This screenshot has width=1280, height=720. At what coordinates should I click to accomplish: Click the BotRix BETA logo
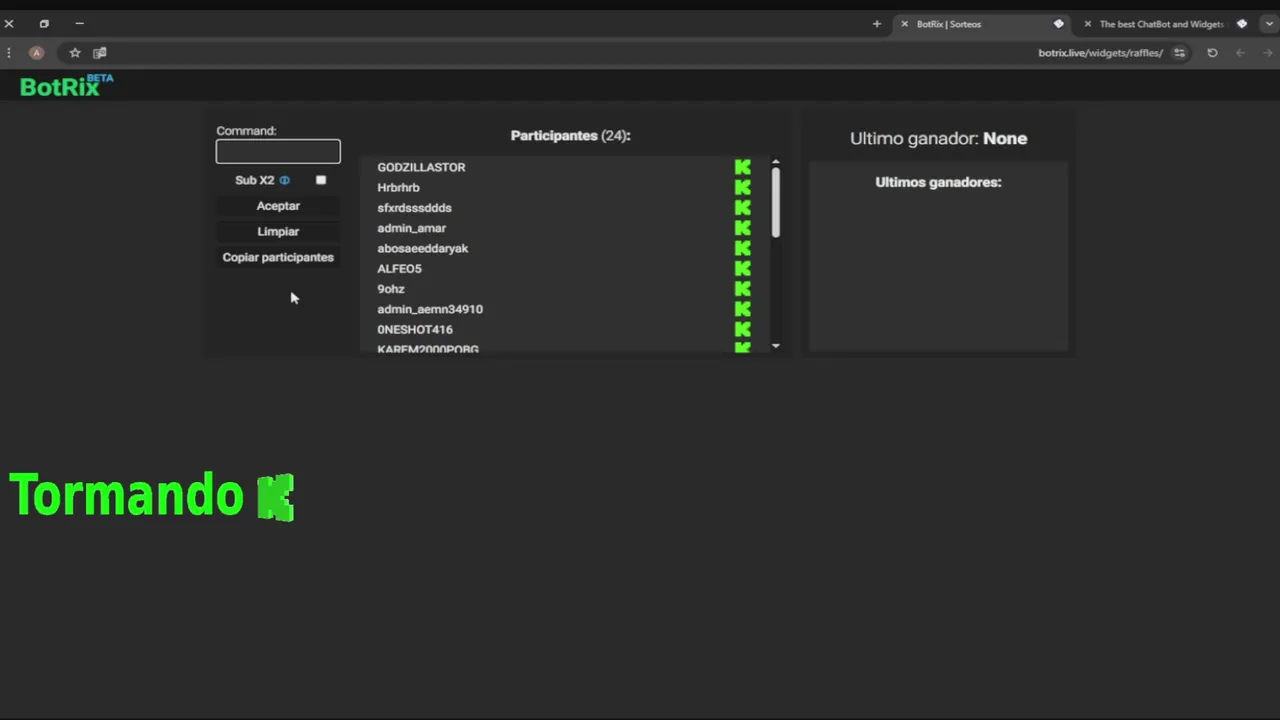[x=66, y=86]
